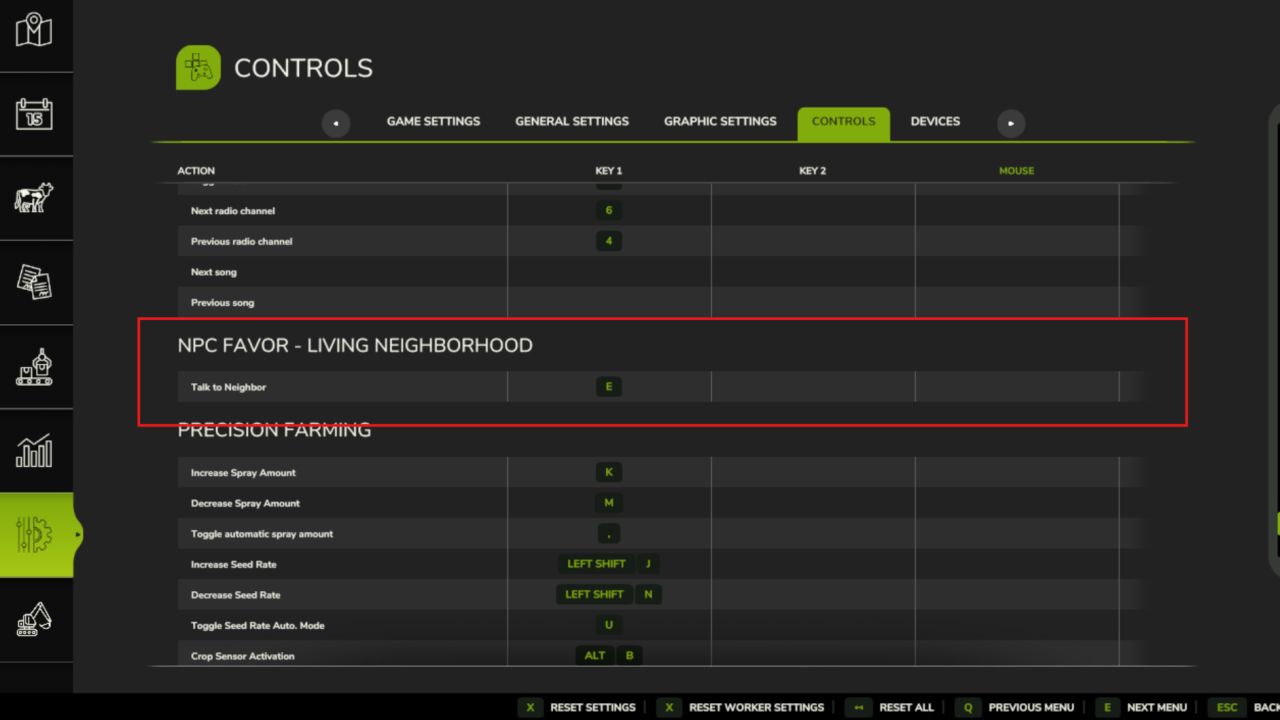
Task: Rebind the Talk to Neighbor E key
Action: [608, 387]
